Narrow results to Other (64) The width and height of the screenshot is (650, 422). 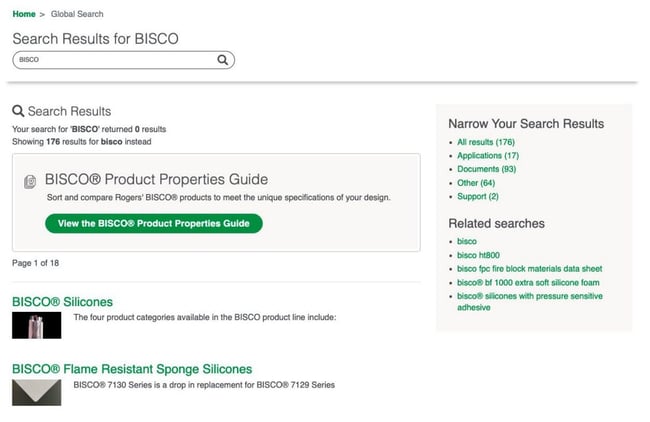coord(476,183)
